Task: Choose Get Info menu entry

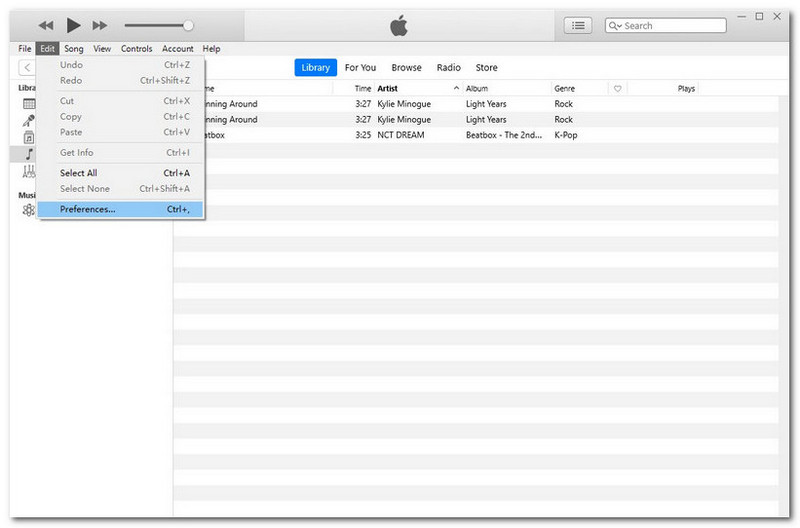Action: pyautogui.click(x=121, y=153)
